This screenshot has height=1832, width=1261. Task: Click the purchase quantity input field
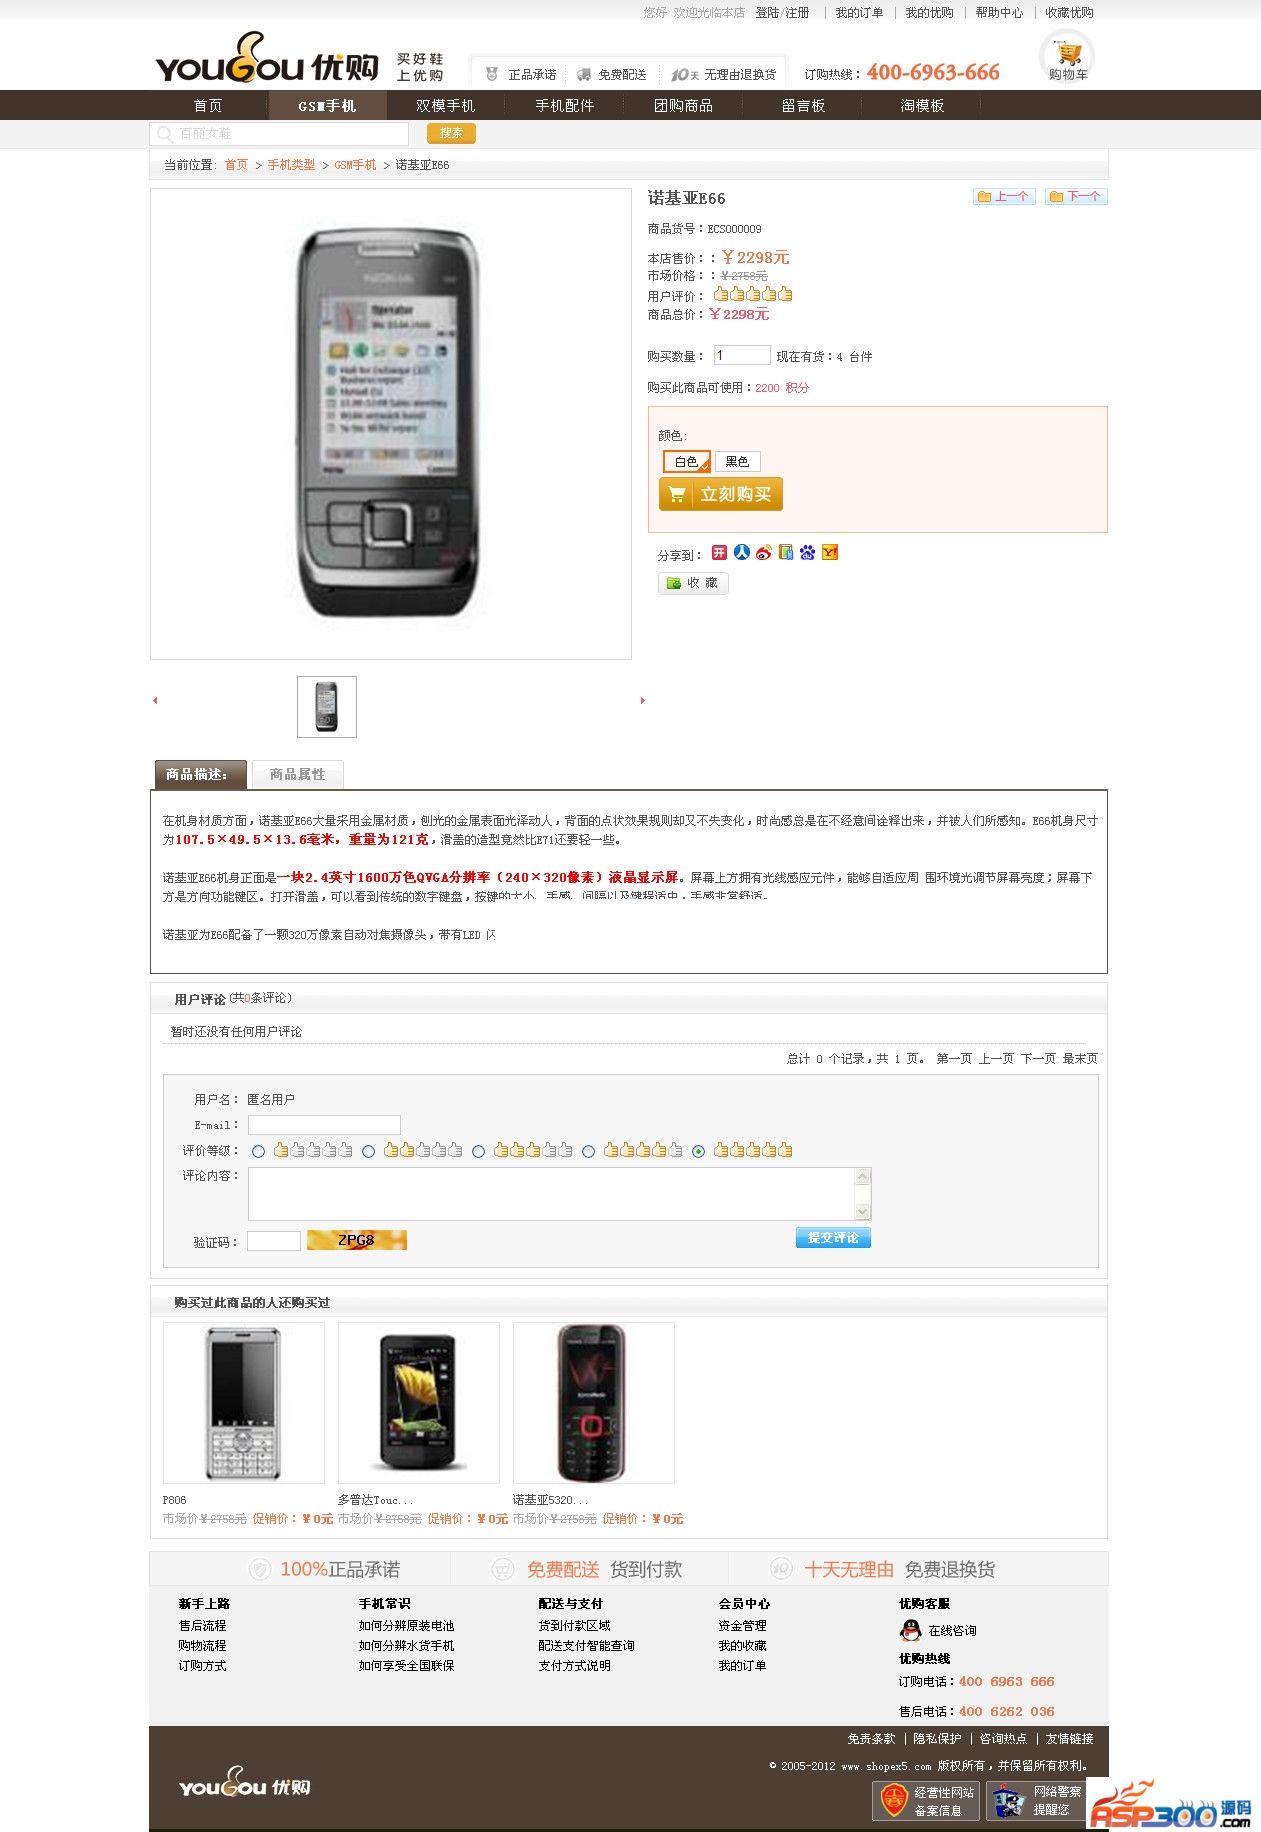coord(741,355)
